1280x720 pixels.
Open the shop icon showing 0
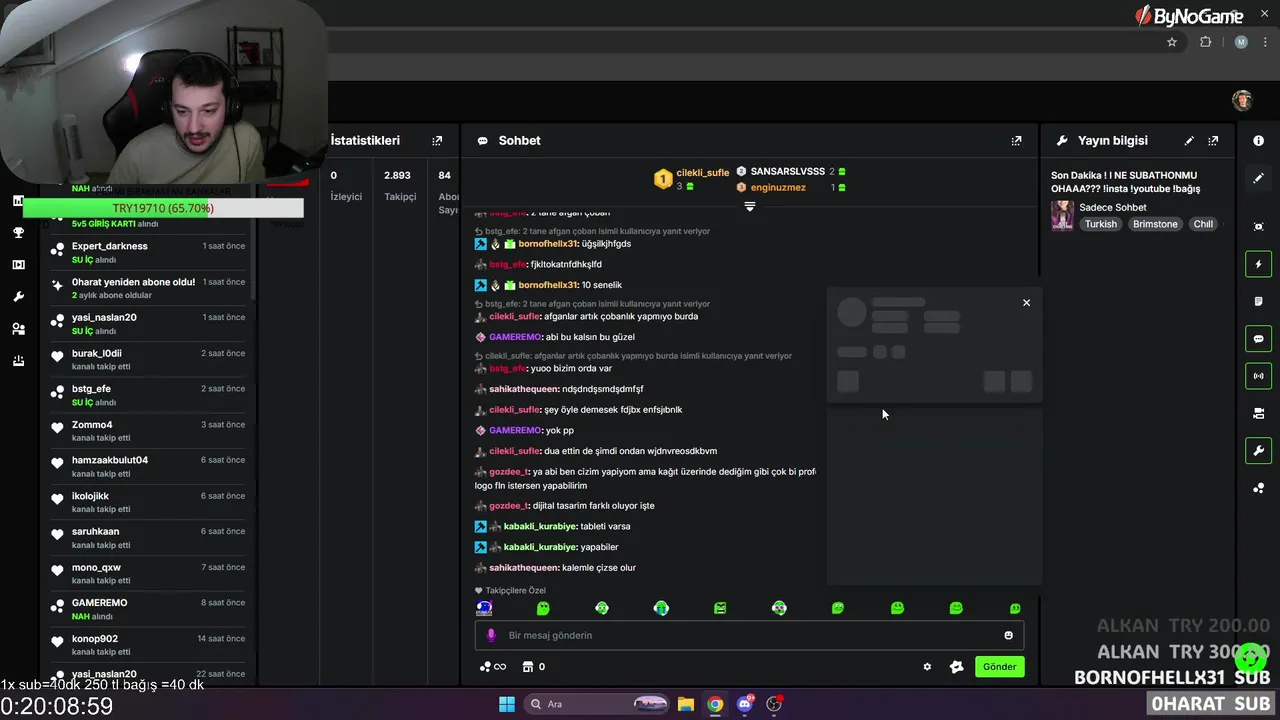(534, 667)
